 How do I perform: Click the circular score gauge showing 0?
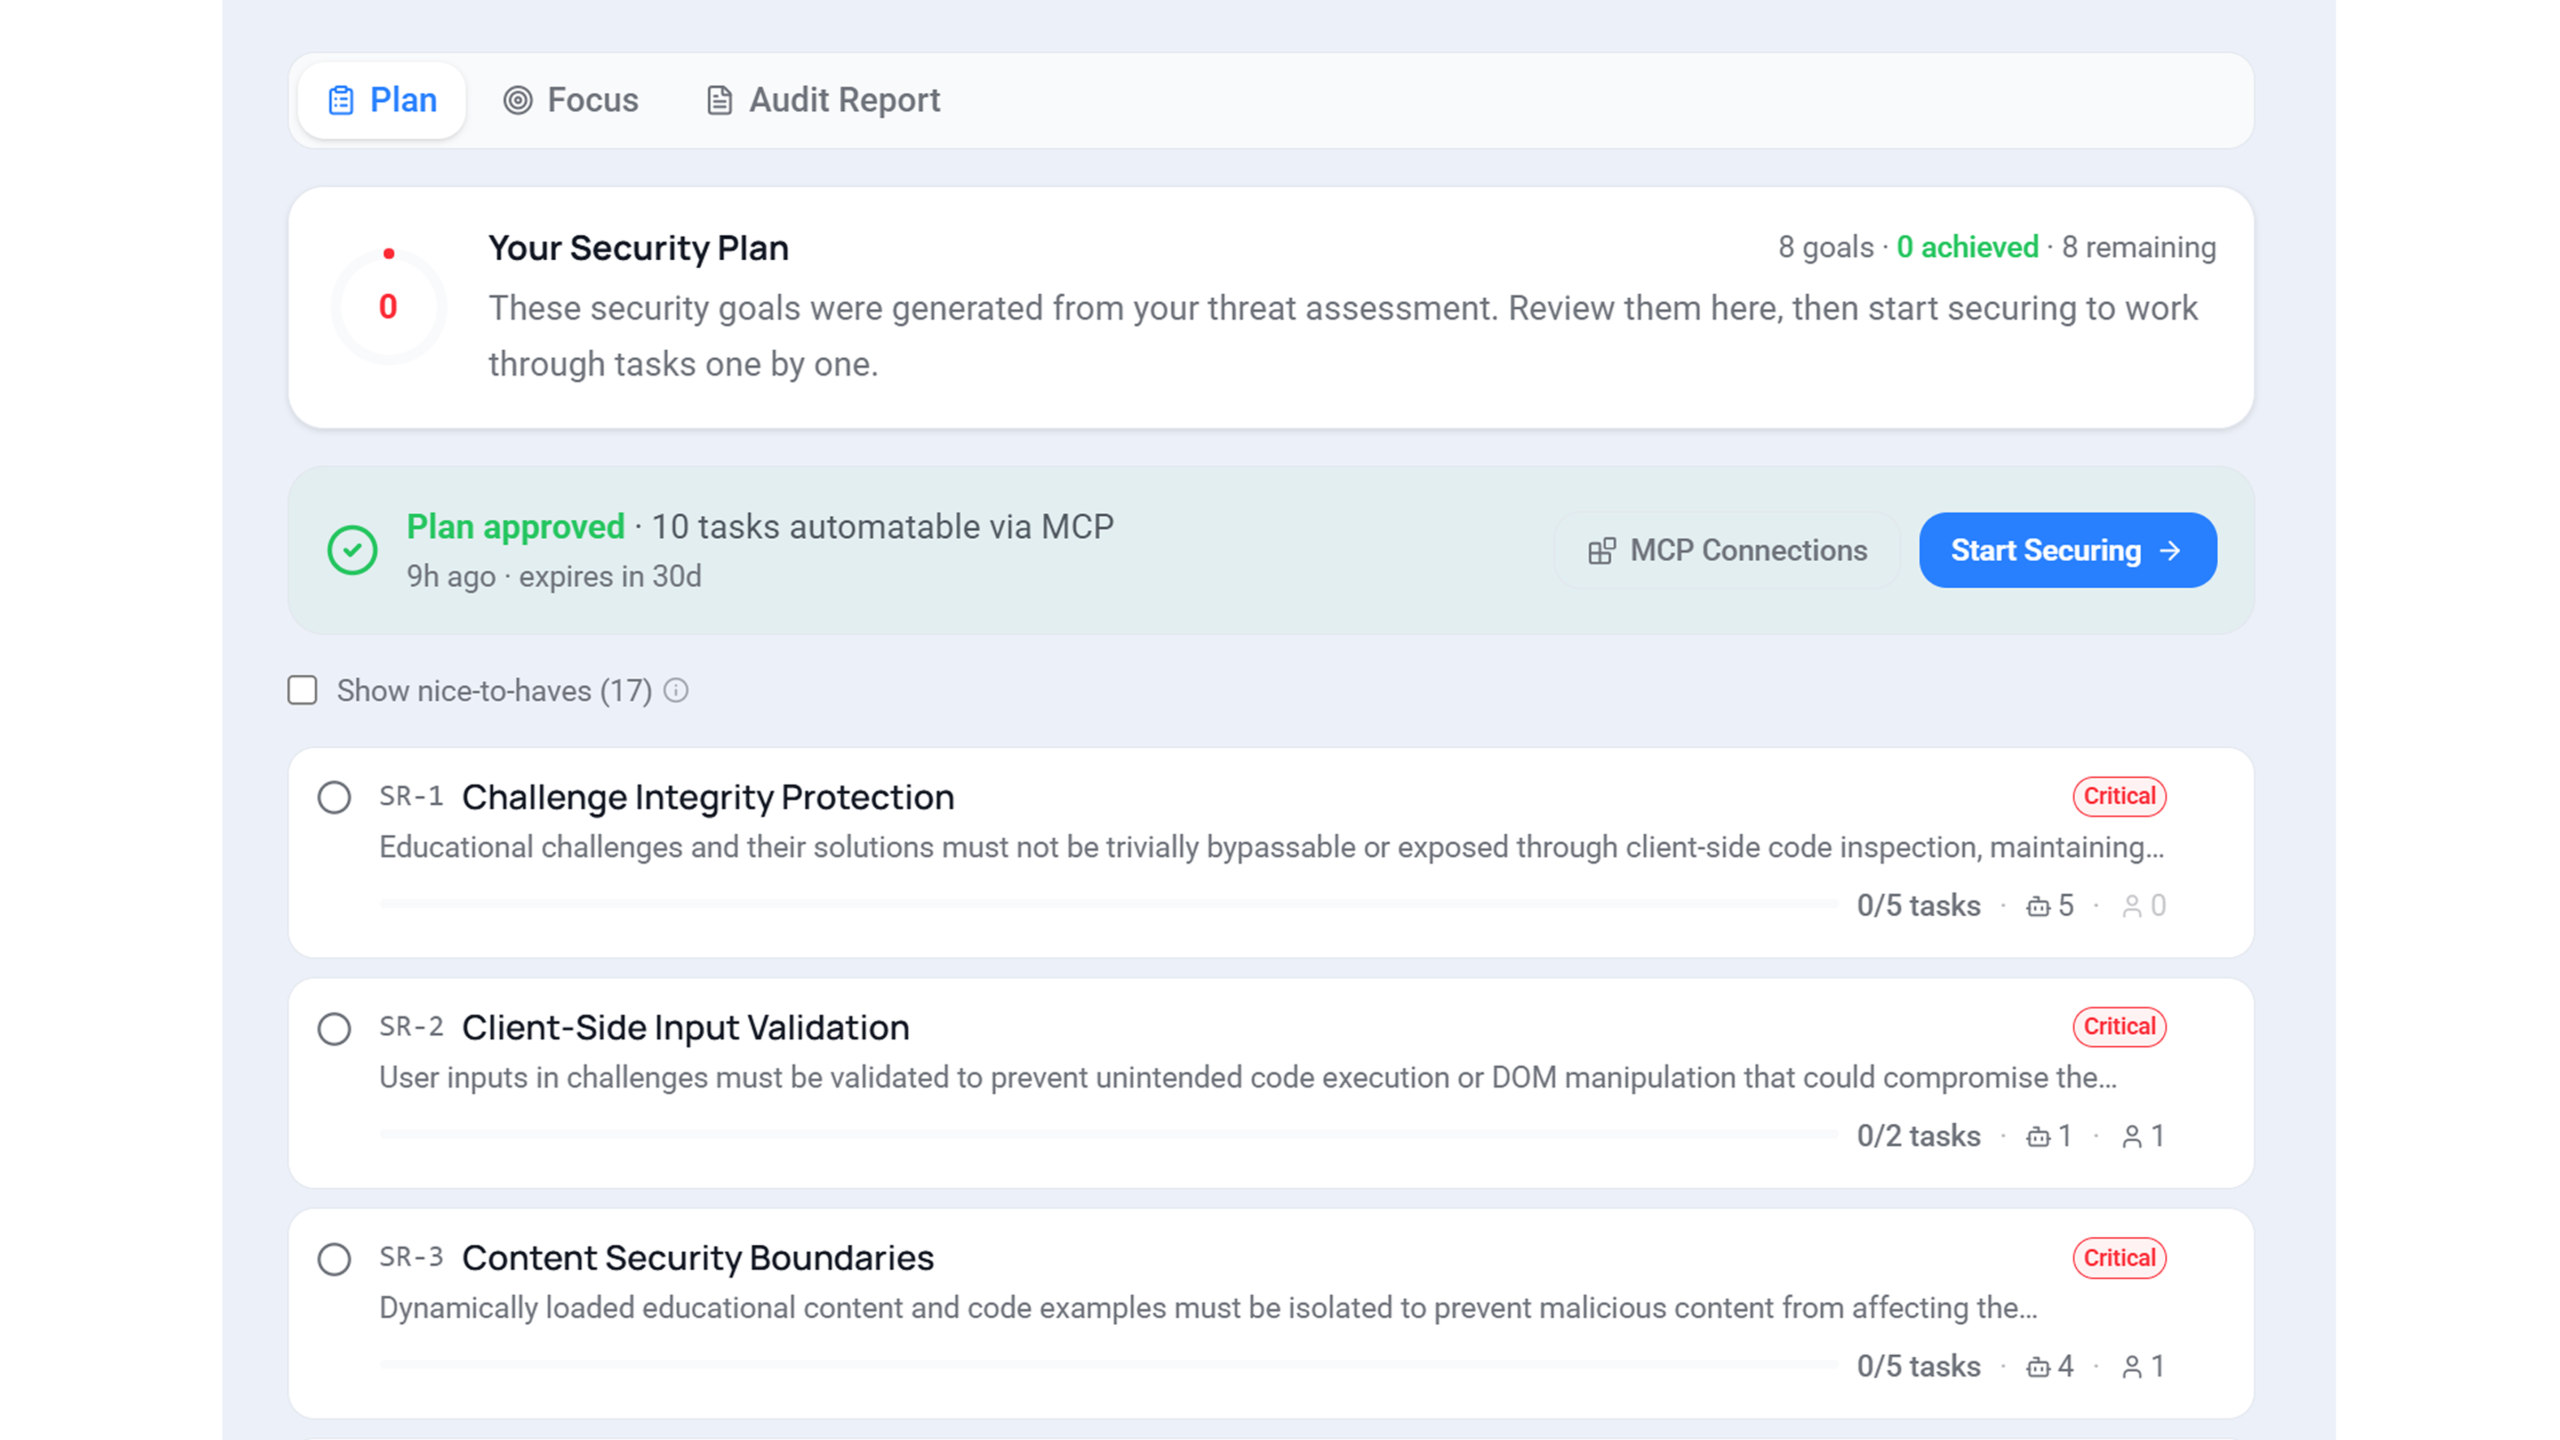(x=388, y=306)
